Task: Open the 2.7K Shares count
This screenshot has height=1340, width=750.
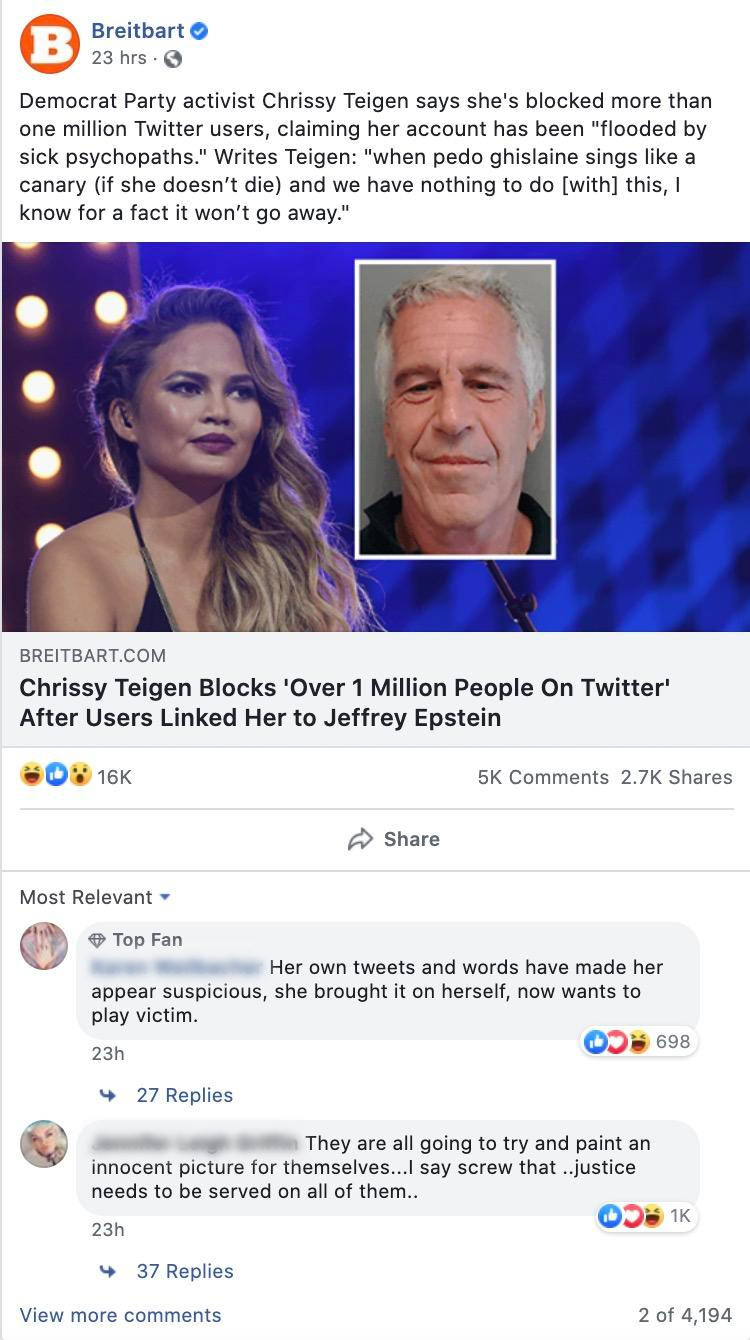Action: [677, 777]
